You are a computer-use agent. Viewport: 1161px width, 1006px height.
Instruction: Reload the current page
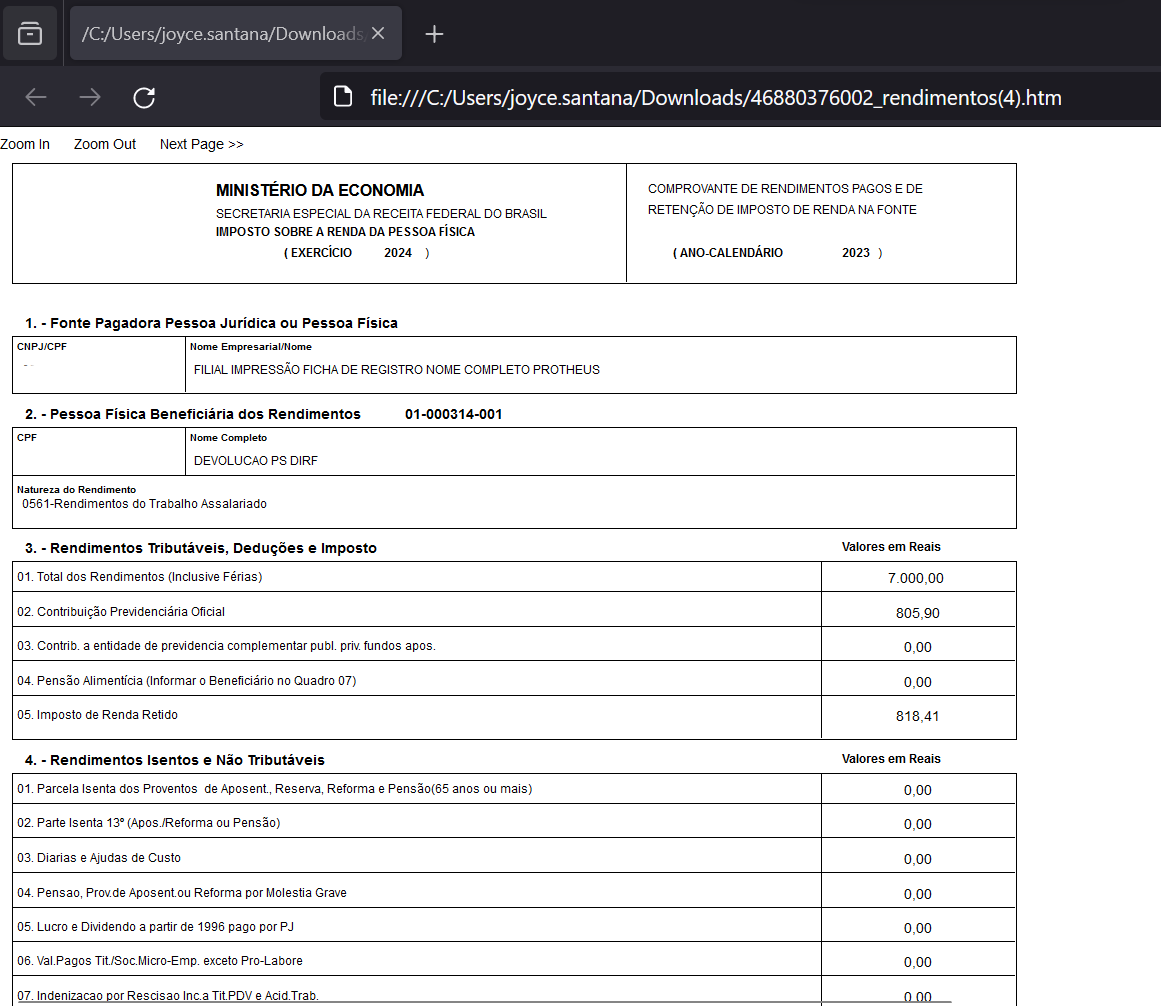click(143, 97)
